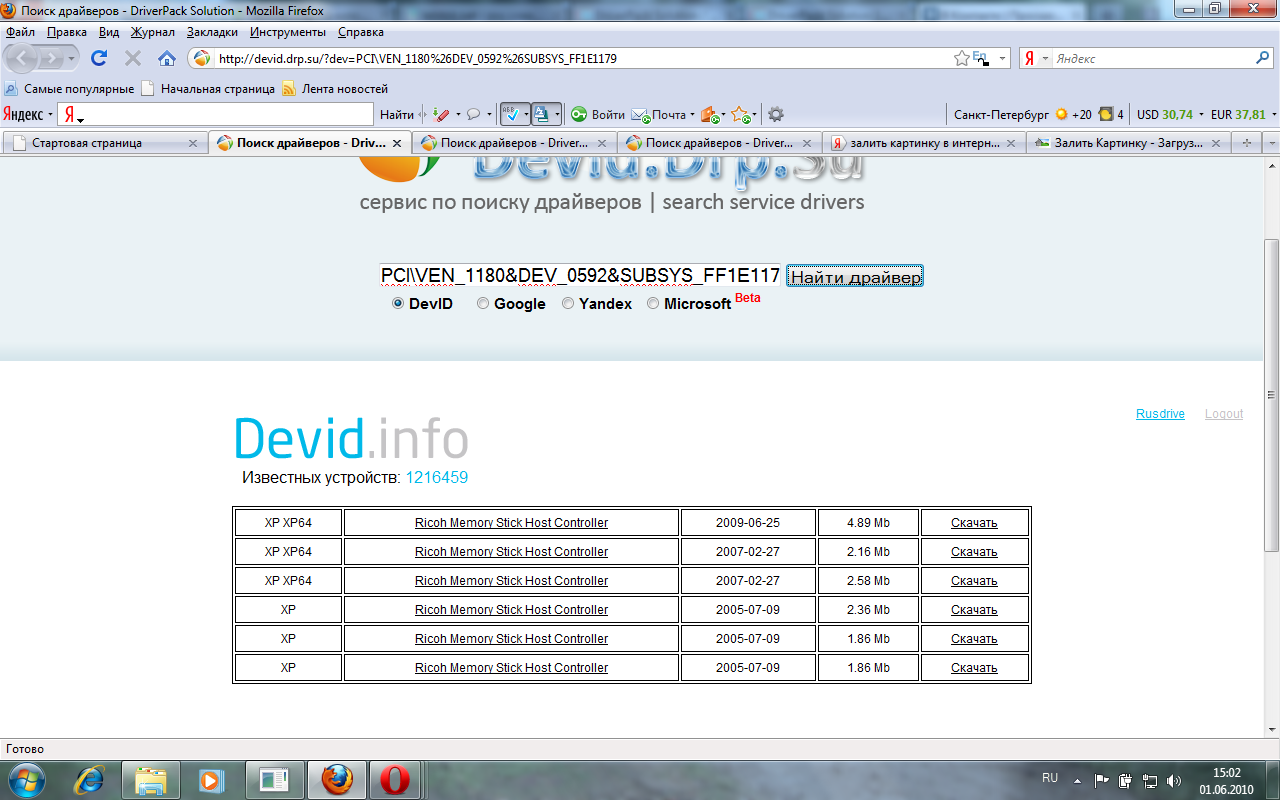Click the vertical page scrollbar thumb
1280x800 pixels.
coord(1272,395)
